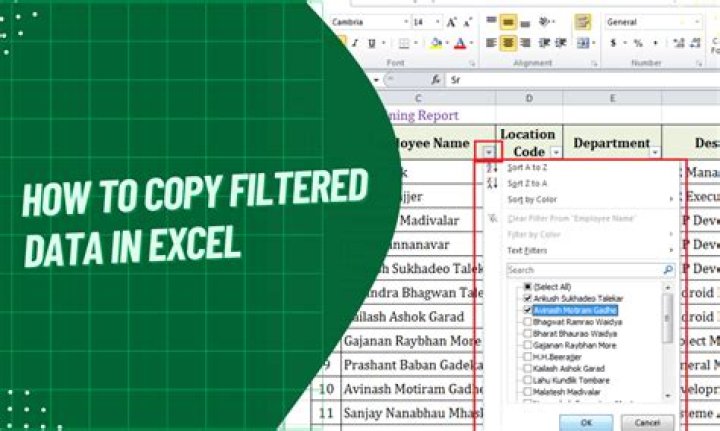720x431 pixels.
Task: Open the Number dialog launcher
Action: point(699,63)
